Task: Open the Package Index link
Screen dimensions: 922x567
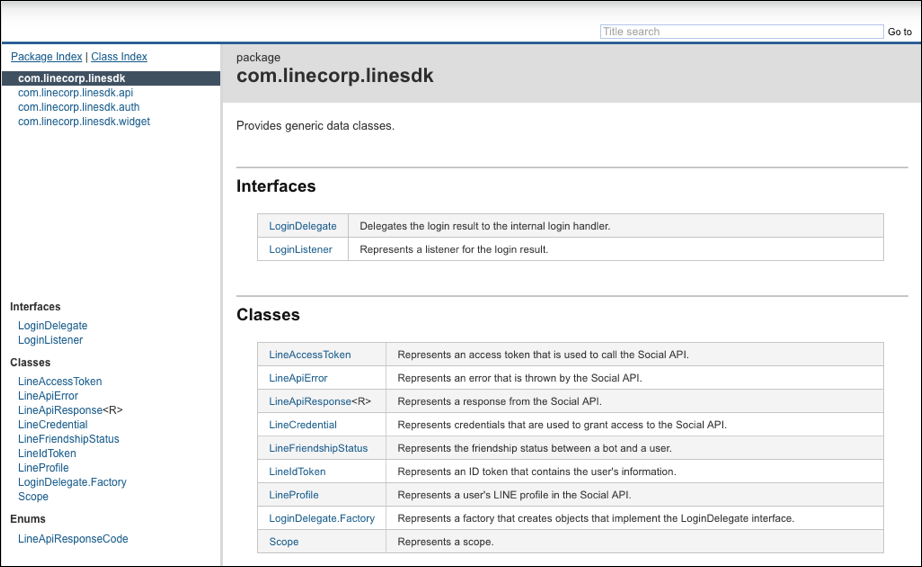Action: [46, 56]
